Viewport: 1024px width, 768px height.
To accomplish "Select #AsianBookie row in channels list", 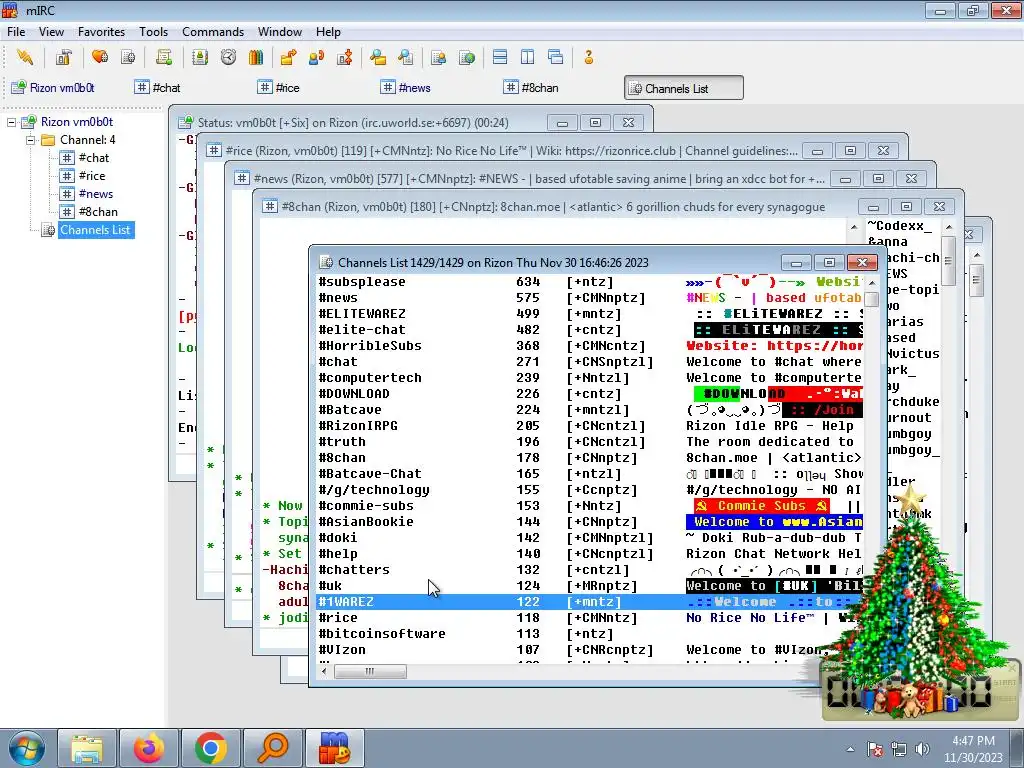I will click(590, 522).
